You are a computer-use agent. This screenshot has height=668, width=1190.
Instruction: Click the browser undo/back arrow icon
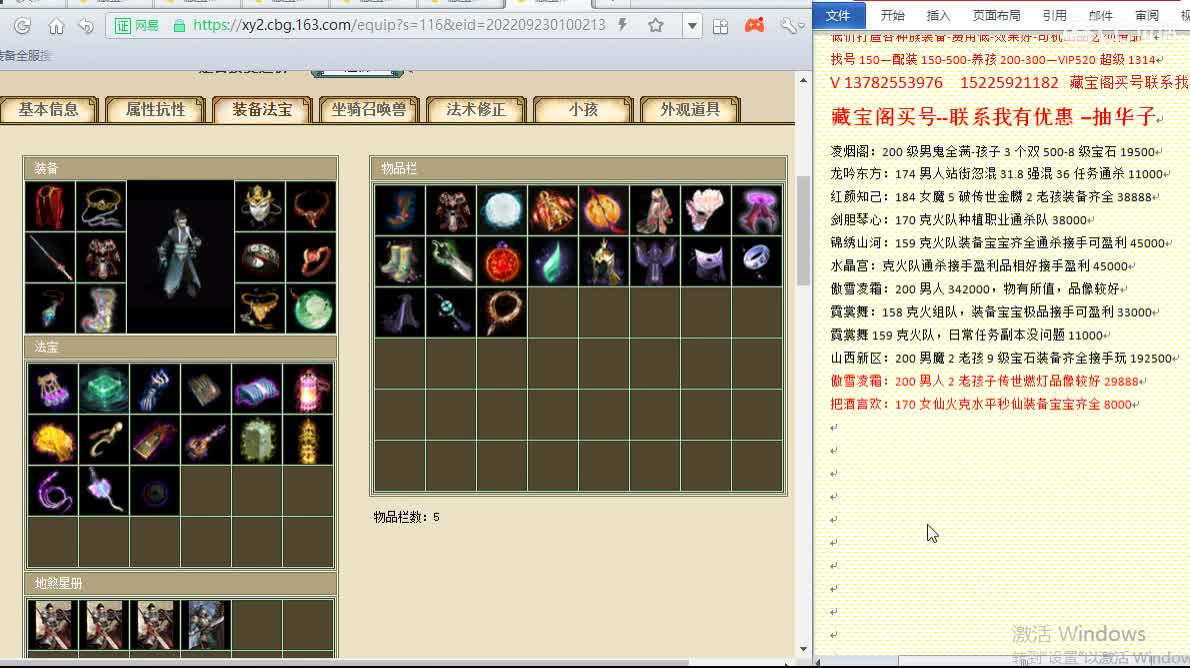pos(87,26)
